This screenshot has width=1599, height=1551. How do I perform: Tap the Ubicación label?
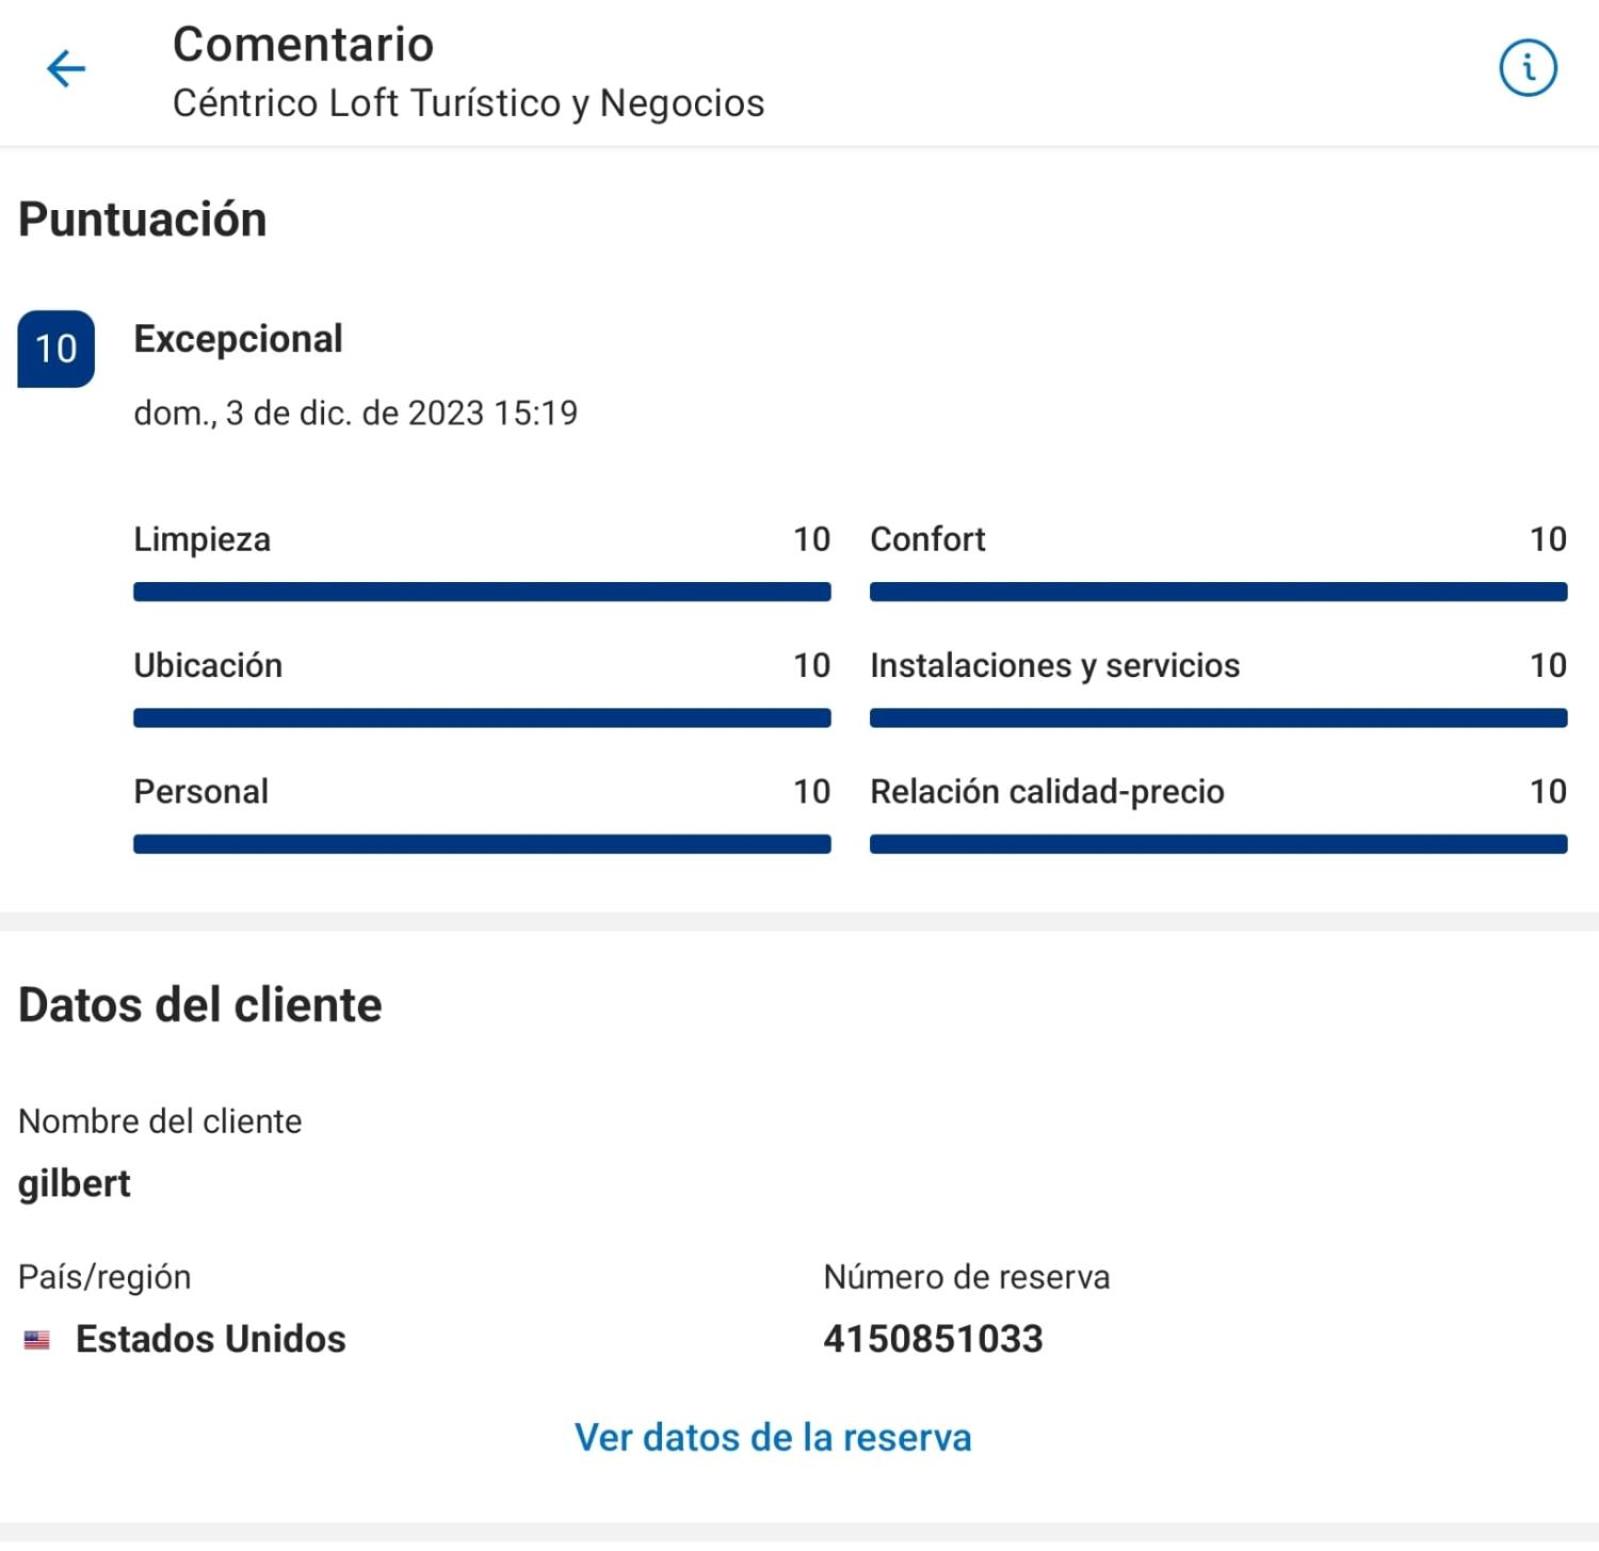pos(208,665)
